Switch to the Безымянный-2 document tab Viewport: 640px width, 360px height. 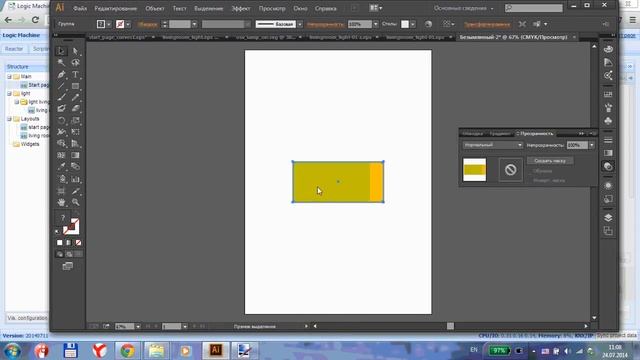[x=513, y=37]
